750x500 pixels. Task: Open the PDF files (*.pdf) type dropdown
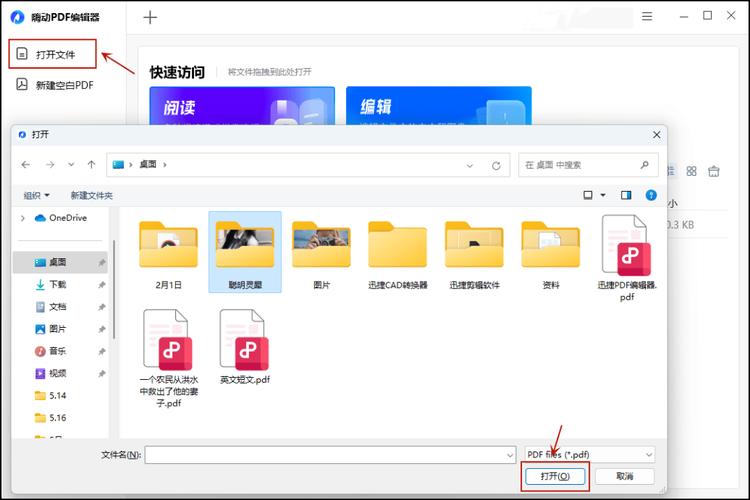point(589,455)
